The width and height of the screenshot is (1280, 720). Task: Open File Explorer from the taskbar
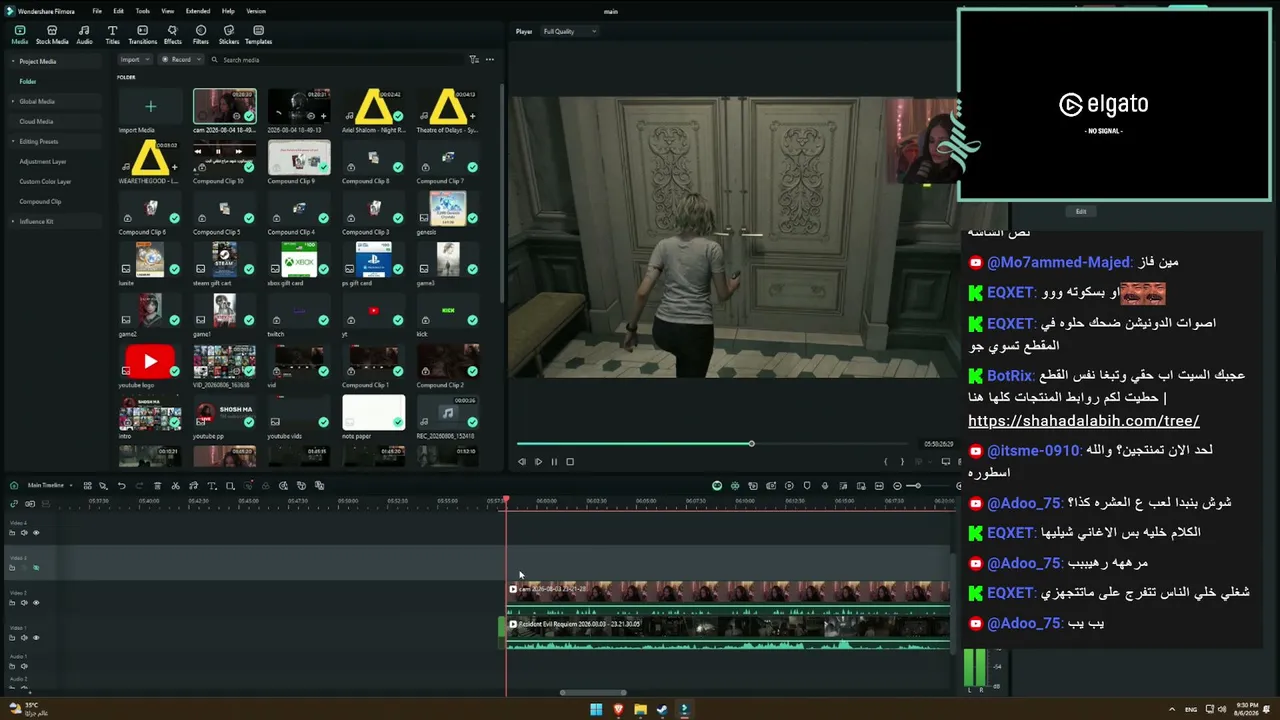point(640,710)
